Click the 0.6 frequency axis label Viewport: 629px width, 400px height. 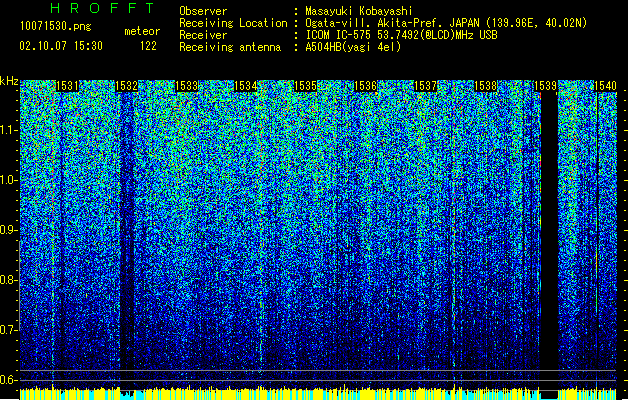click(x=8, y=380)
